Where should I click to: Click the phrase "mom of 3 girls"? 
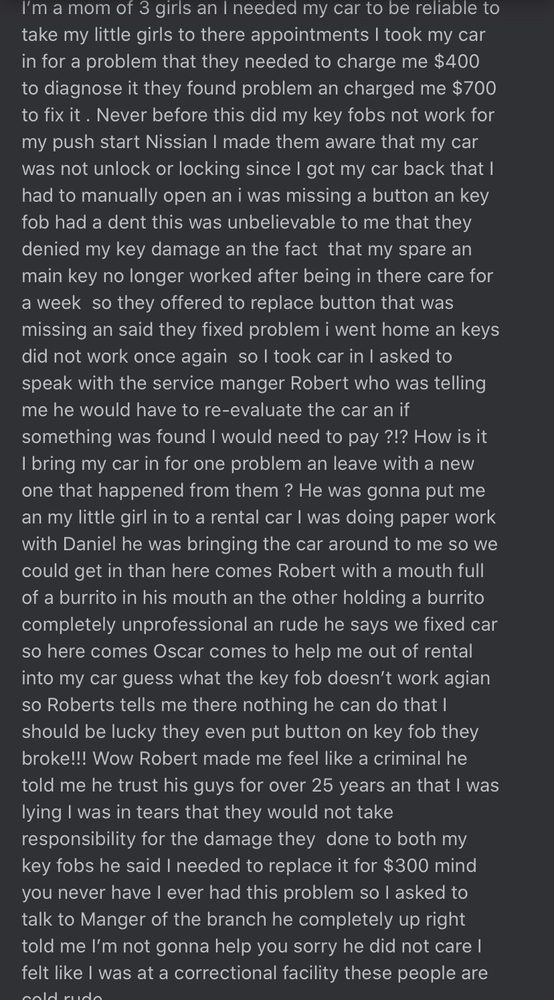pyautogui.click(x=118, y=9)
